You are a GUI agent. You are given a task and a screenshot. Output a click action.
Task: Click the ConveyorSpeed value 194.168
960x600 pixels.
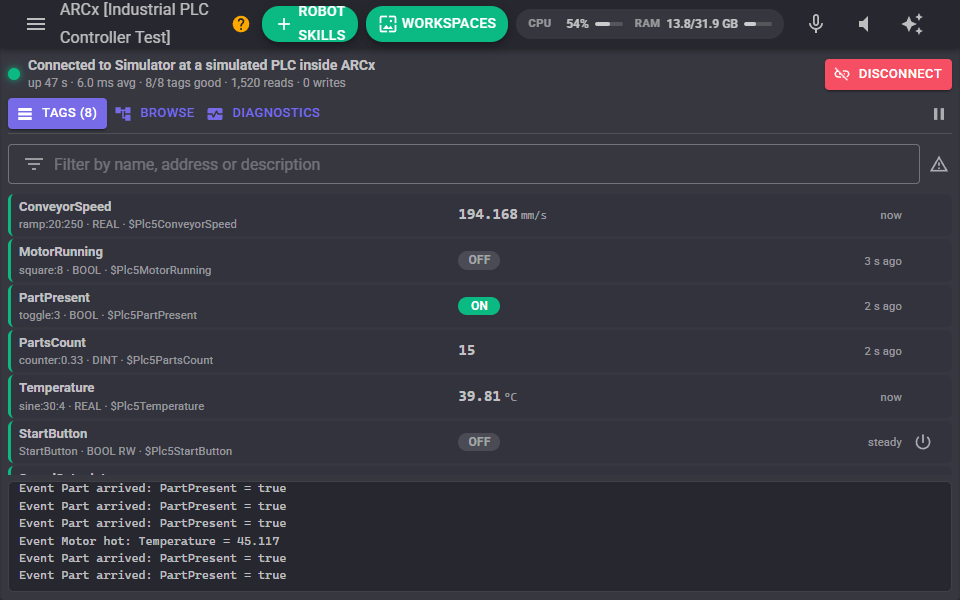[x=488, y=214]
